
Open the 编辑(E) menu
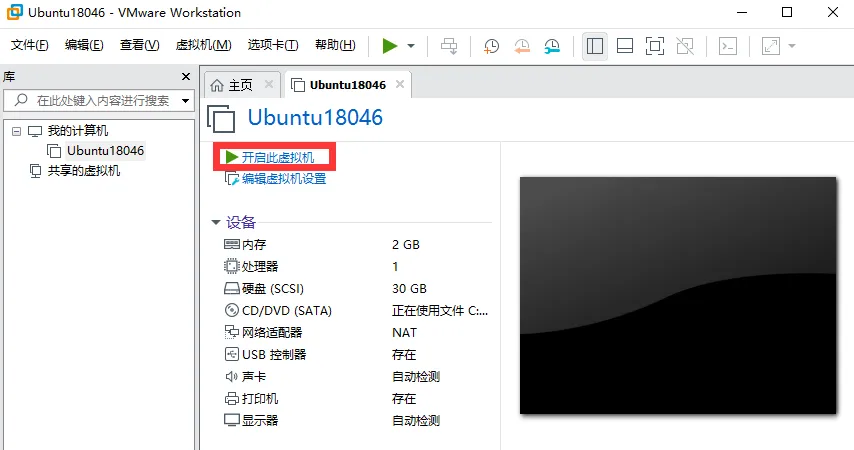coord(84,45)
